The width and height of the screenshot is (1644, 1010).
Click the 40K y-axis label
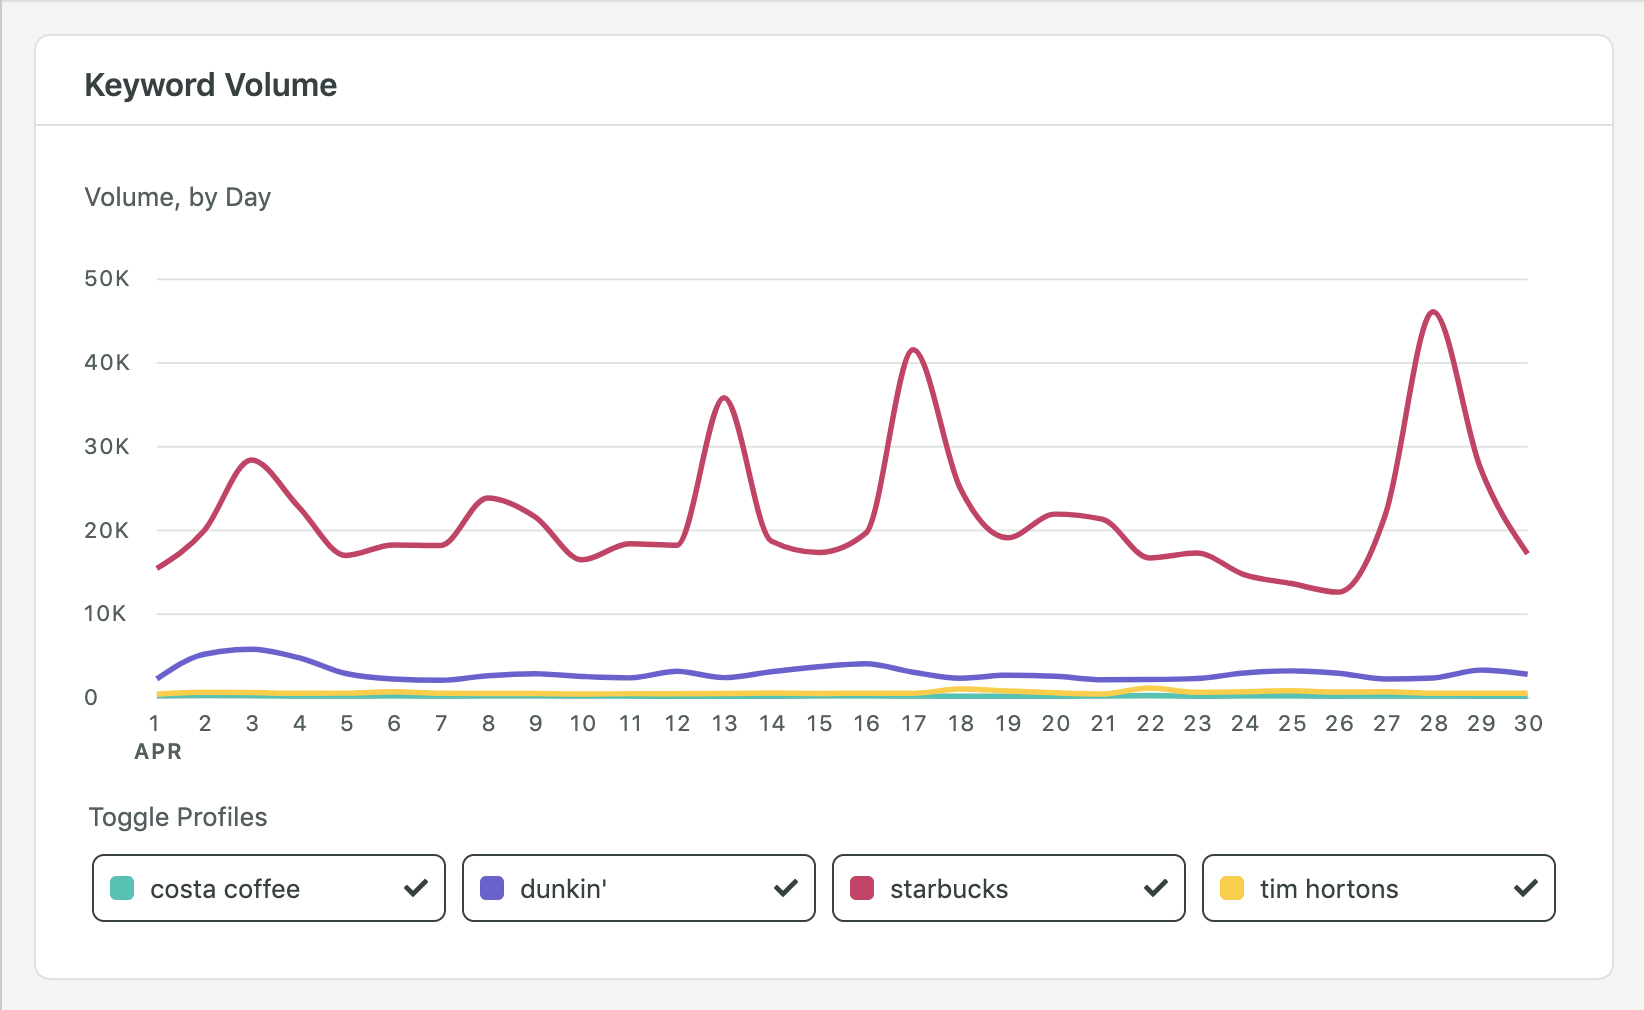(x=107, y=363)
